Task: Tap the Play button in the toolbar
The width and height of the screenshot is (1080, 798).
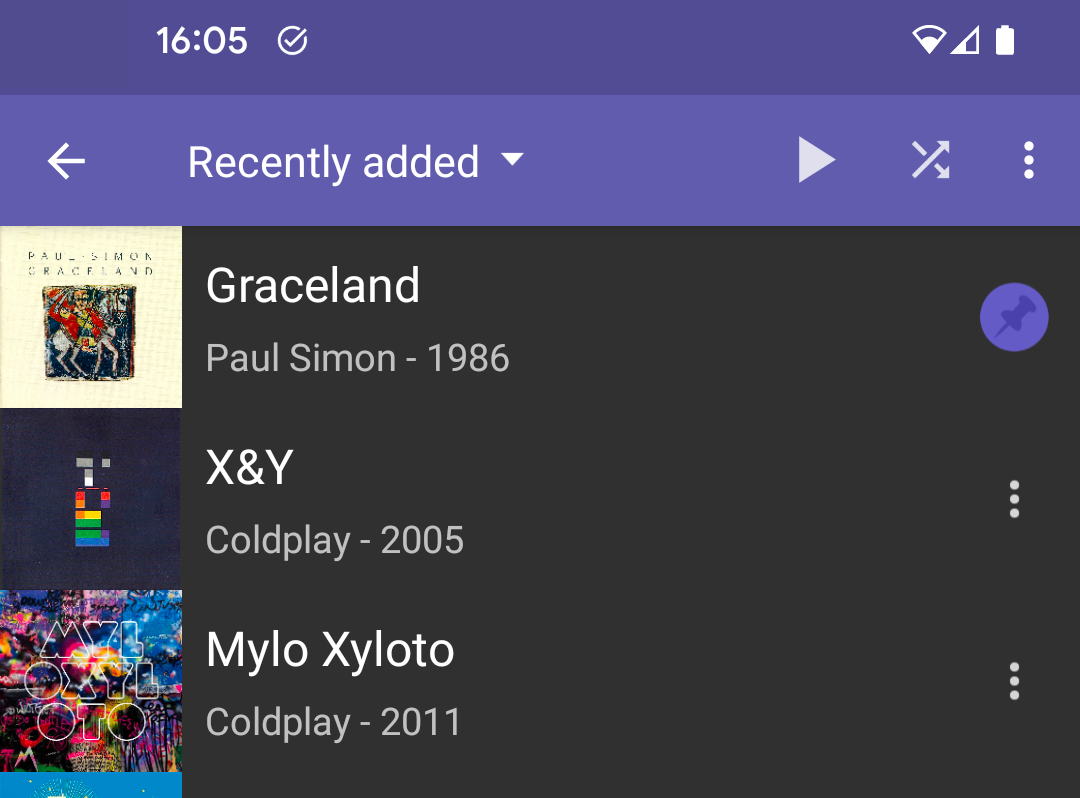Action: pos(817,160)
